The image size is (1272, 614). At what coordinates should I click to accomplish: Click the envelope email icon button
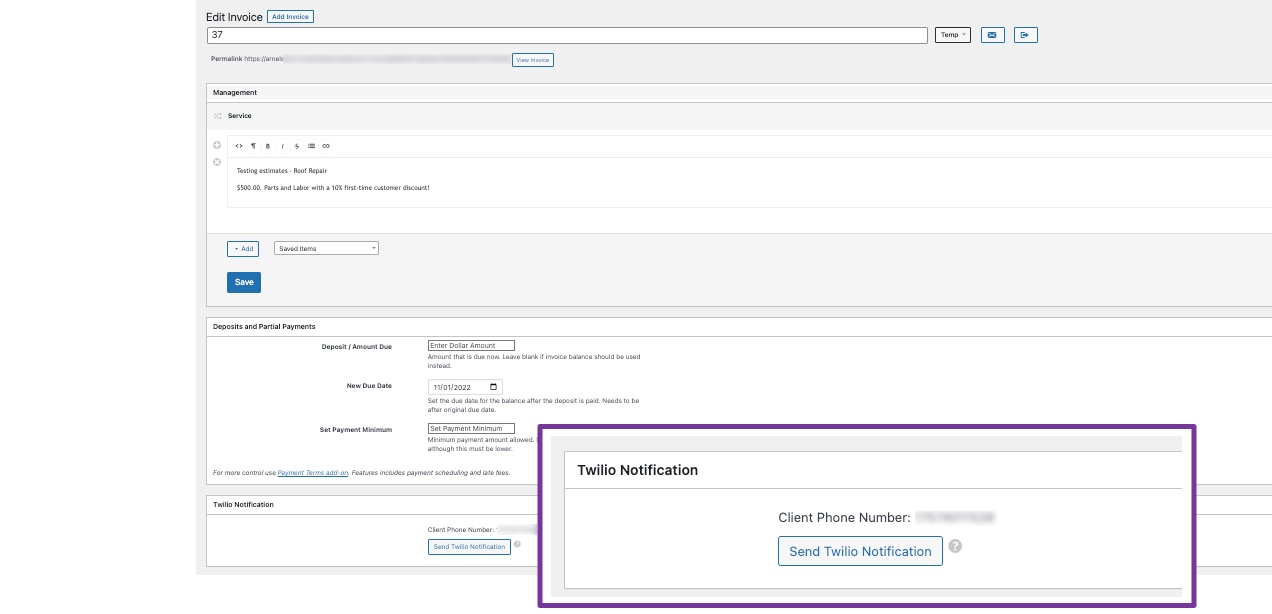point(992,35)
